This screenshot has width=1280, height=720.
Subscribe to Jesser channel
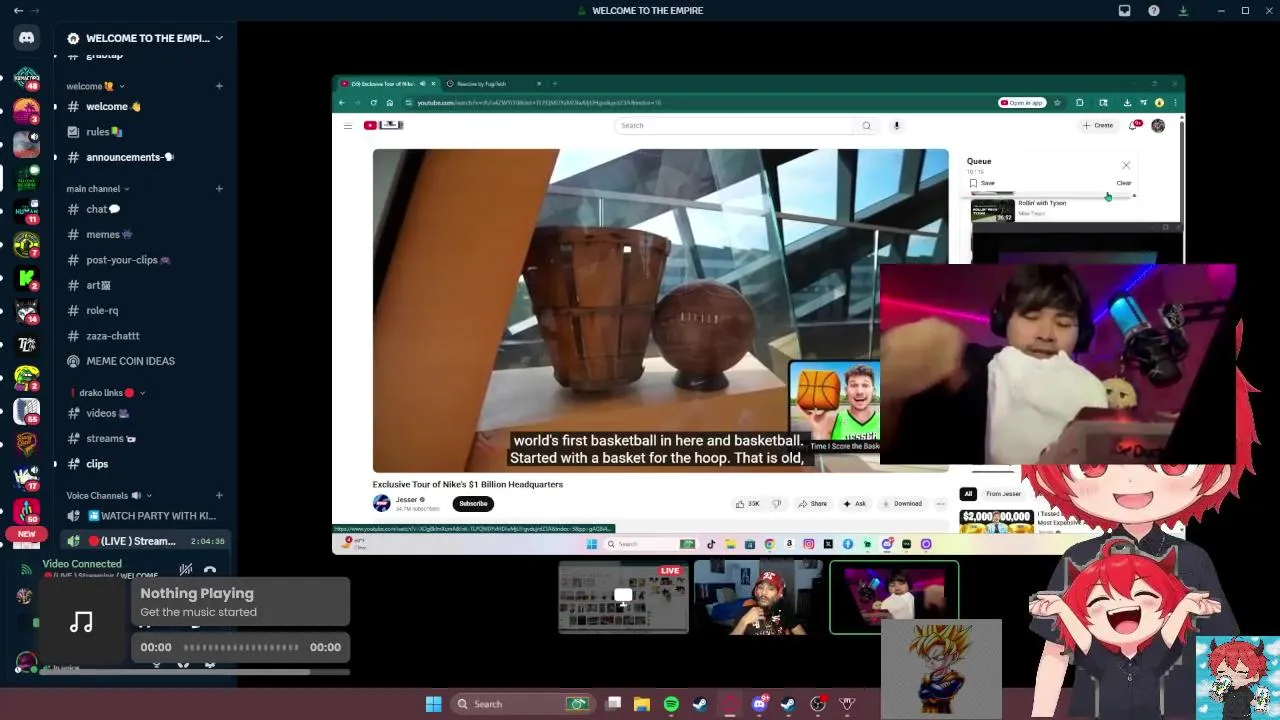(473, 504)
